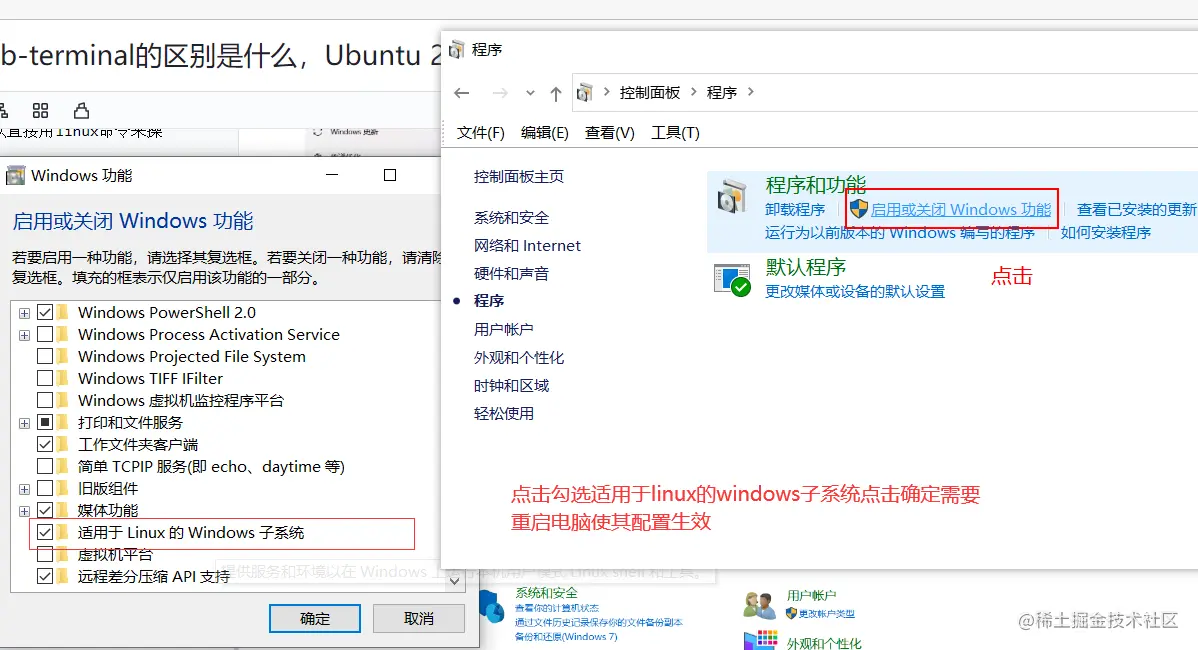The width and height of the screenshot is (1198, 650).
Task: Click the folder icon of Windows TIFF IFilter
Action: [x=63, y=378]
